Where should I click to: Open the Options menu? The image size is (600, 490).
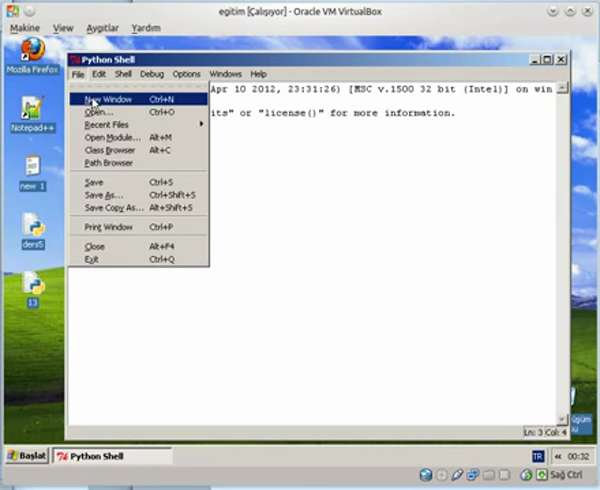tap(186, 74)
